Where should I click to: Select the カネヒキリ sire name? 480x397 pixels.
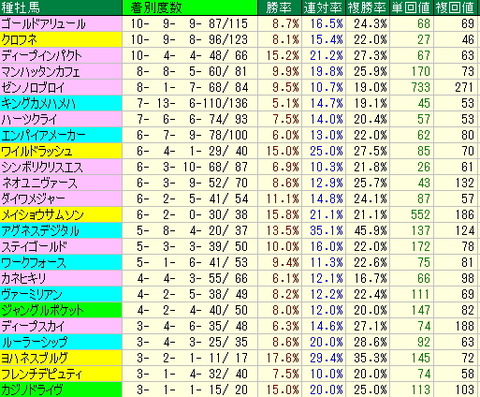click(x=24, y=279)
